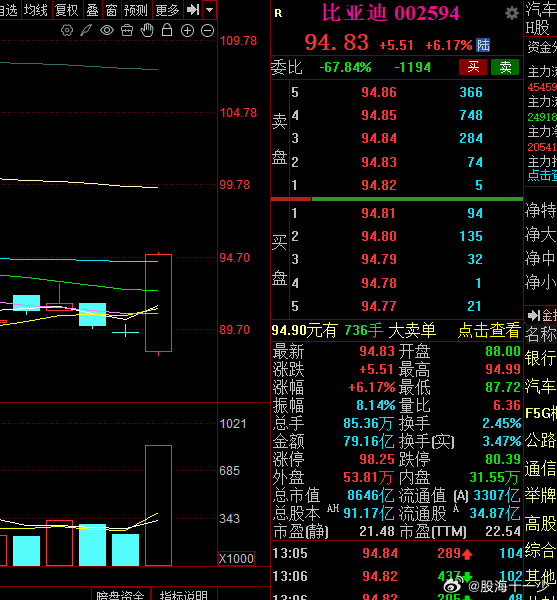The height and width of the screenshot is (600, 557).
Task: Click the green 卖 sell button
Action: [x=505, y=67]
